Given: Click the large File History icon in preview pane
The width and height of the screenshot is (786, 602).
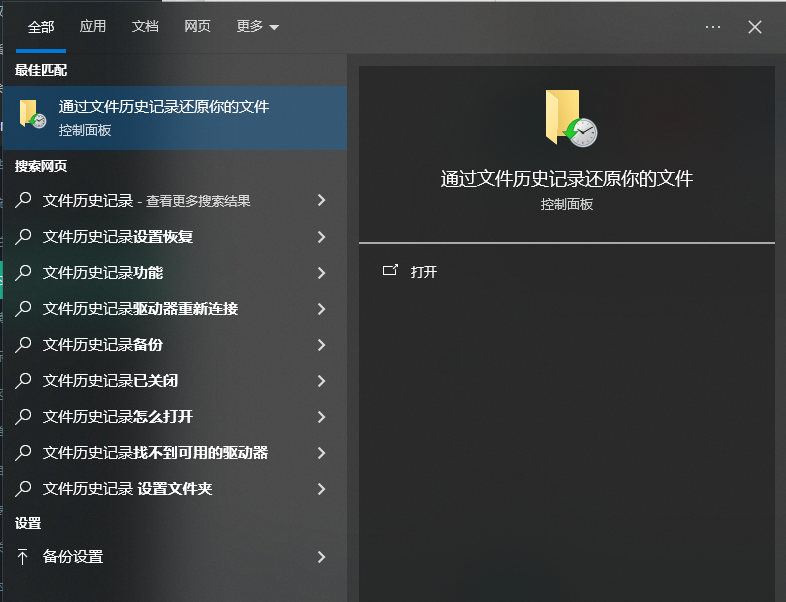Looking at the screenshot, I should [x=571, y=118].
